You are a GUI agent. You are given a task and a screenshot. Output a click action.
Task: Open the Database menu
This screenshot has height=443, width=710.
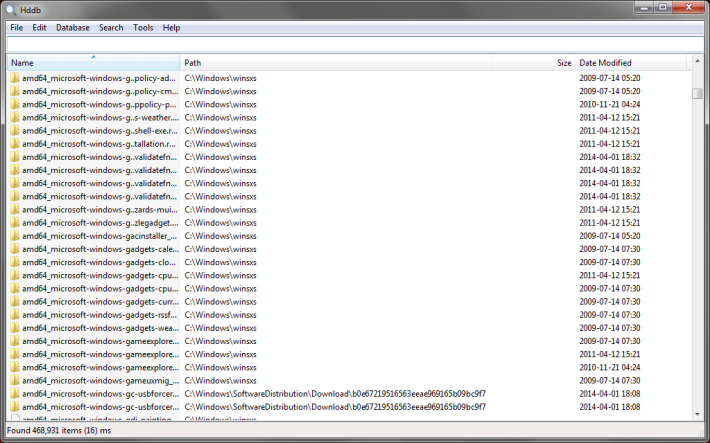click(73, 28)
